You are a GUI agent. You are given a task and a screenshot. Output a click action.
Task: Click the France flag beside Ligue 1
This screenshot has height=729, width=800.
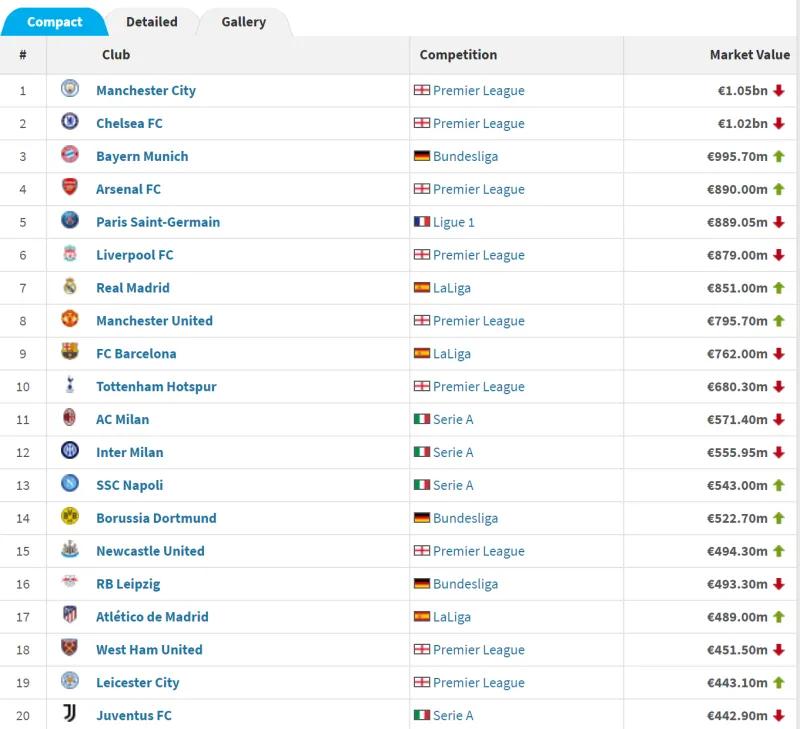pyautogui.click(x=422, y=222)
